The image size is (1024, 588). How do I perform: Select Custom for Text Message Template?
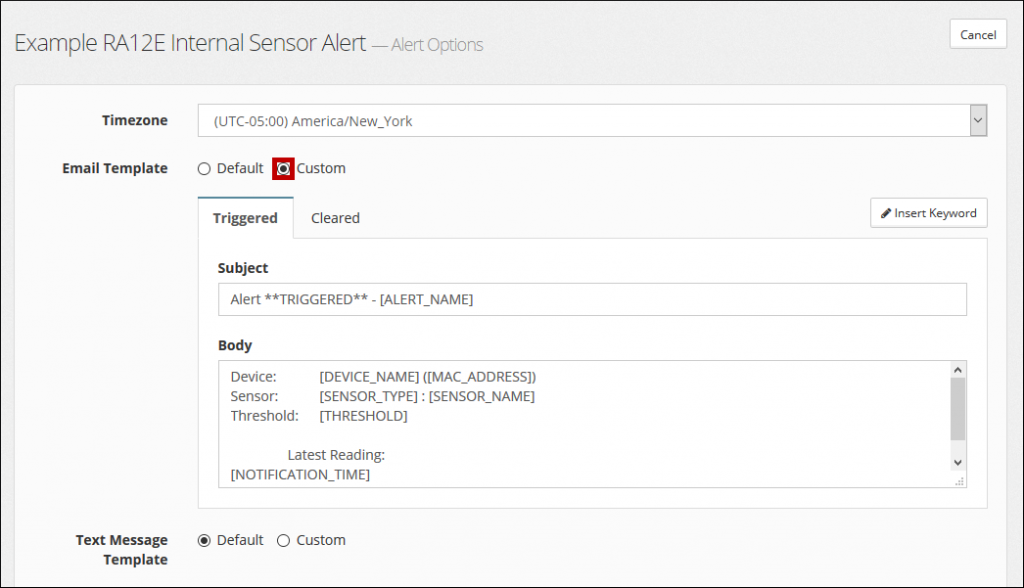pos(284,539)
